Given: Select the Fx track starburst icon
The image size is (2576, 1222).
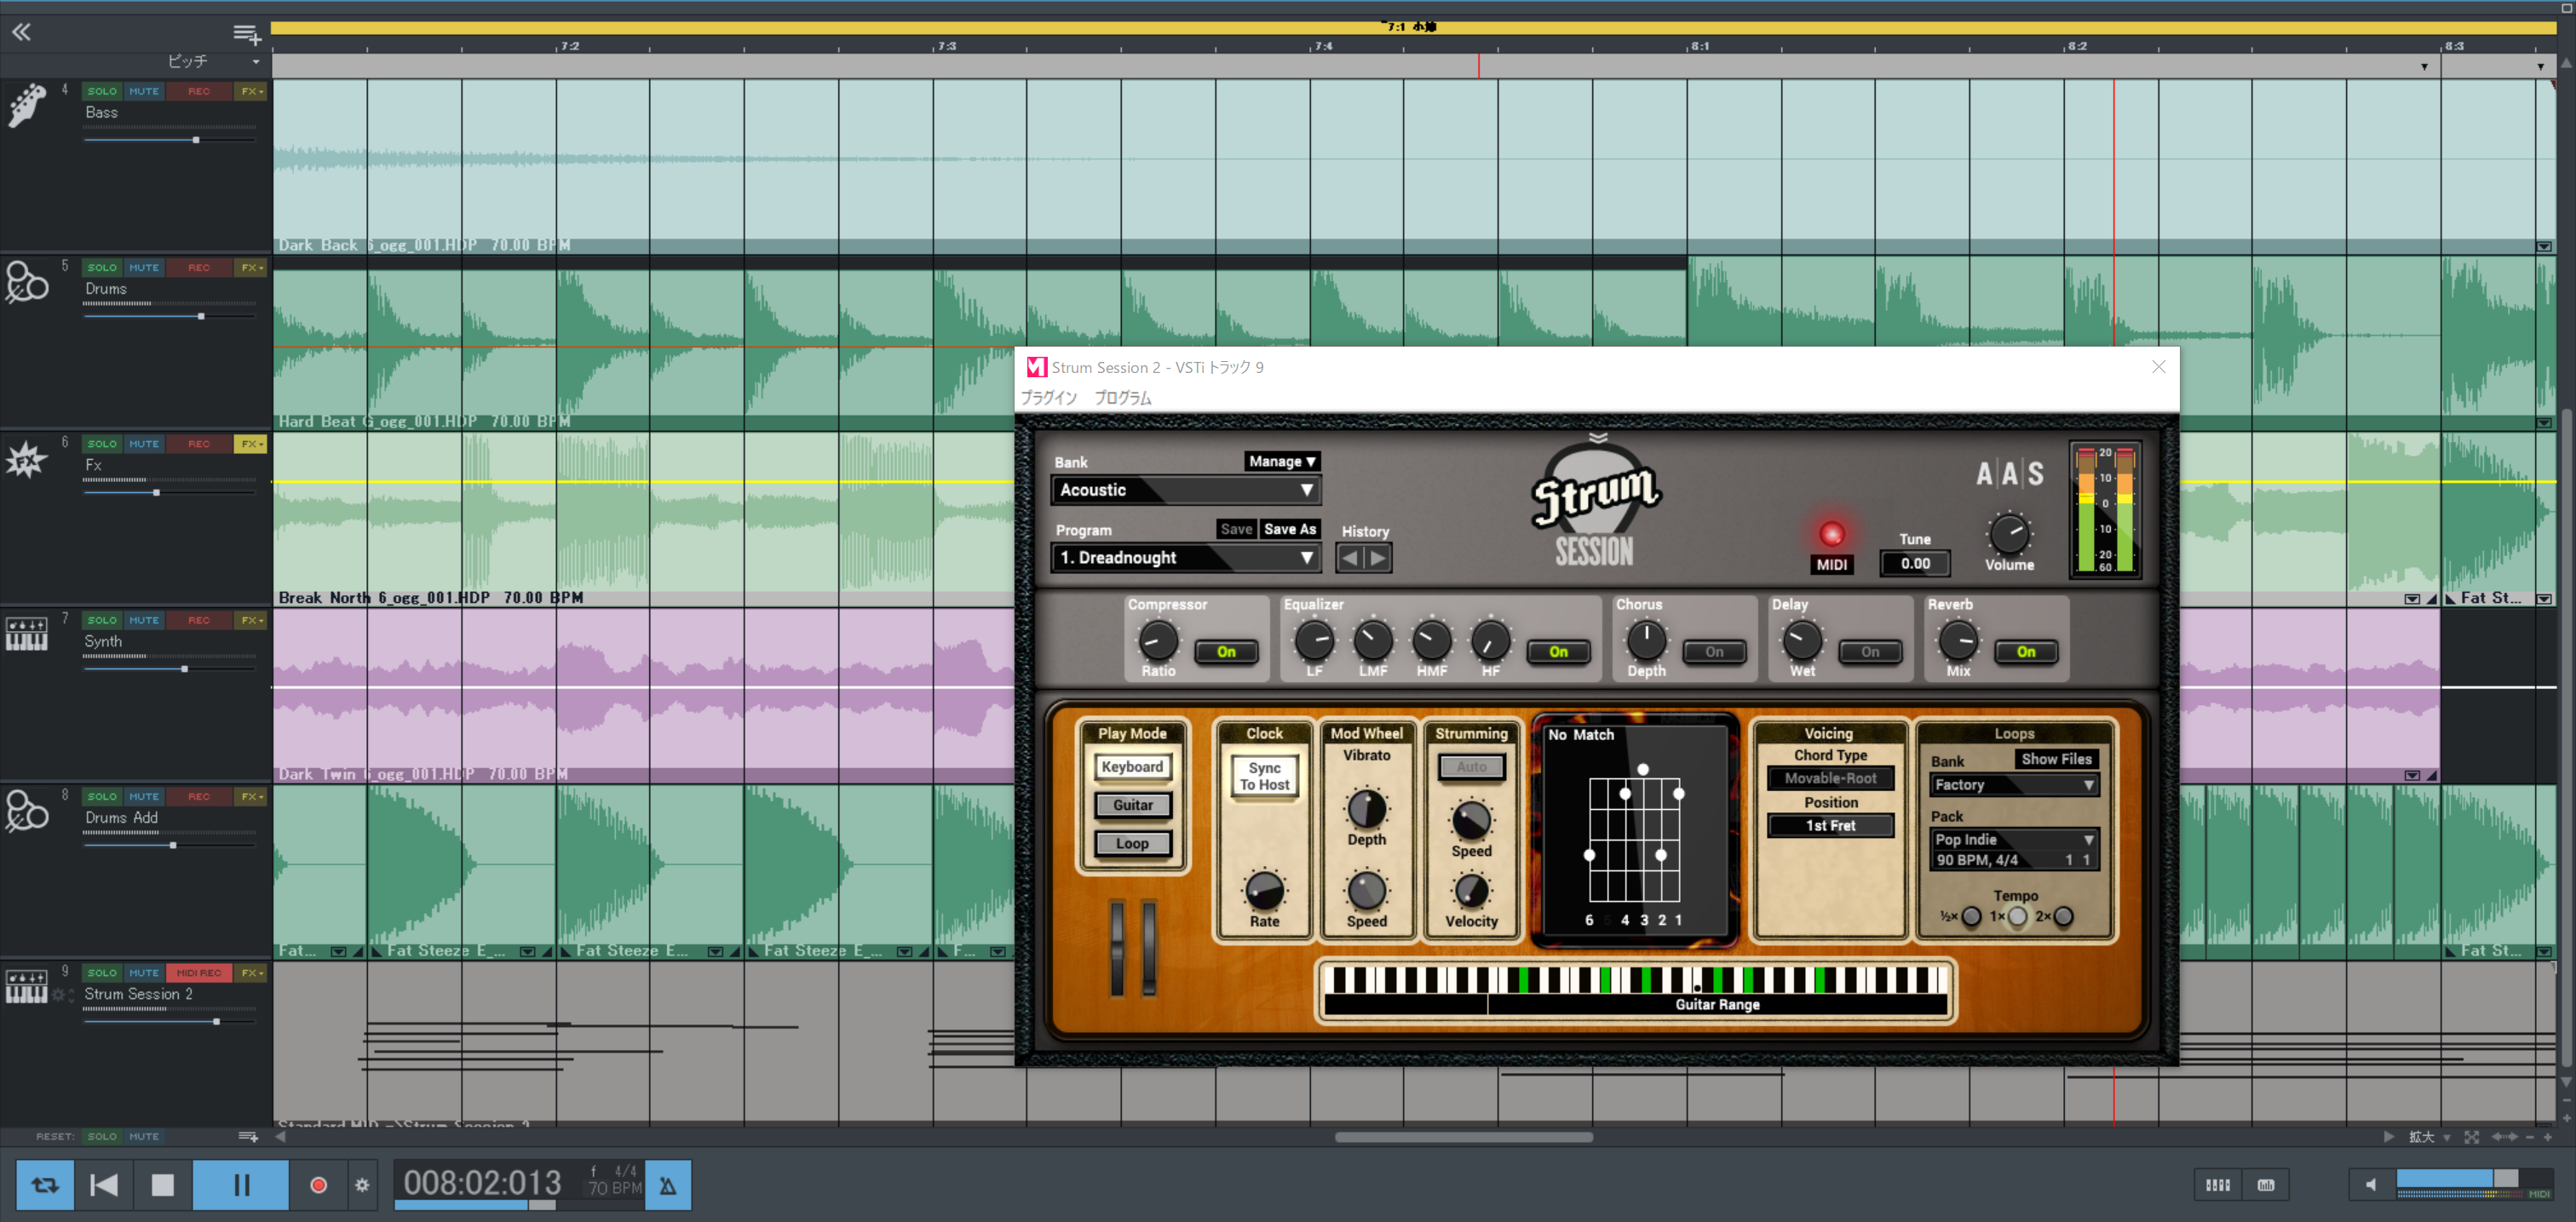Looking at the screenshot, I should pos(27,459).
